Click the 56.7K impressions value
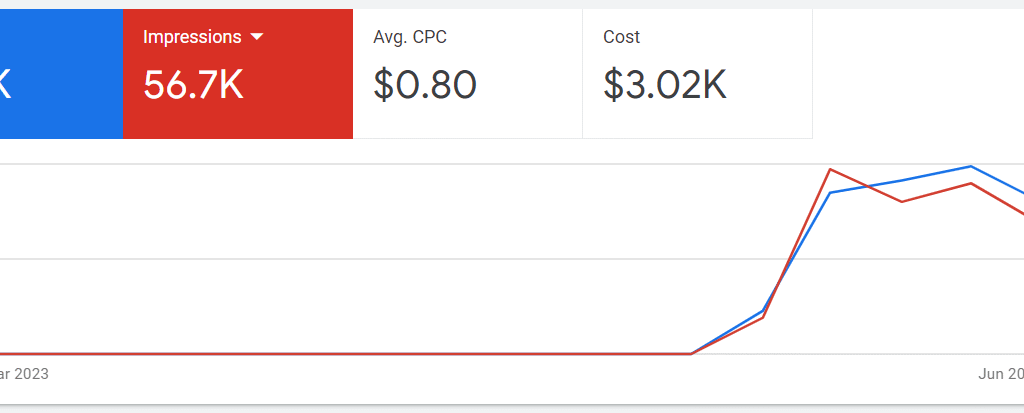1024x413 pixels. 193,86
